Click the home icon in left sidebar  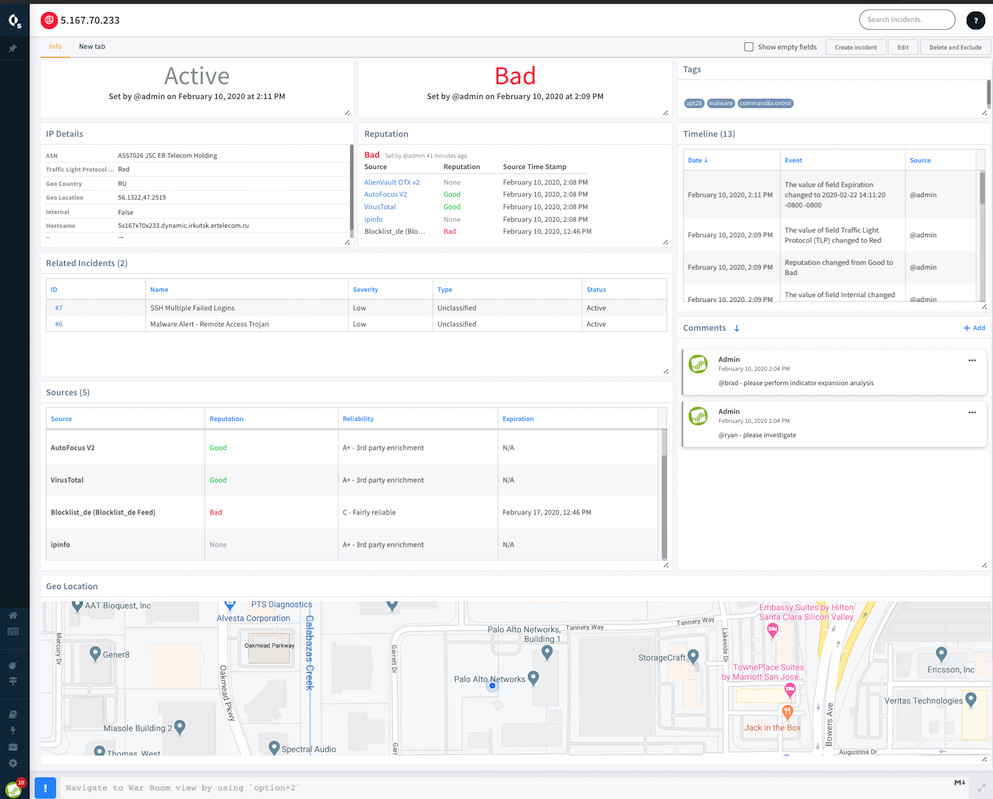click(13, 615)
